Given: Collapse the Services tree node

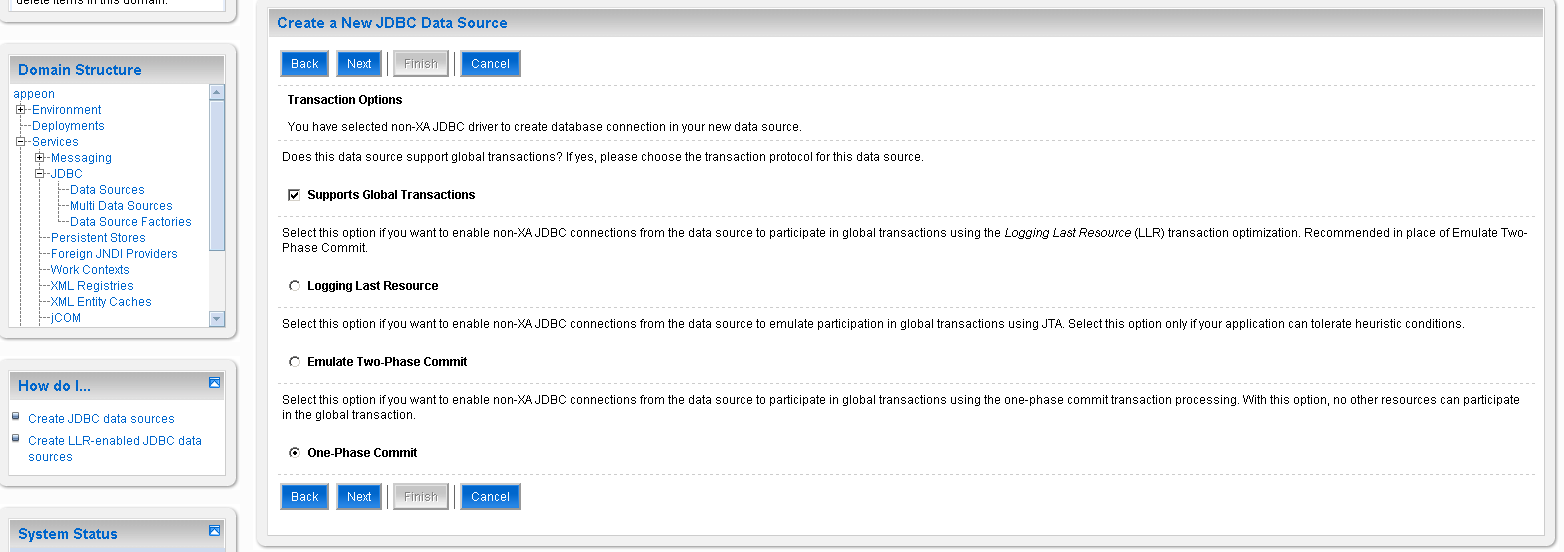Looking at the screenshot, I should tap(20, 142).
